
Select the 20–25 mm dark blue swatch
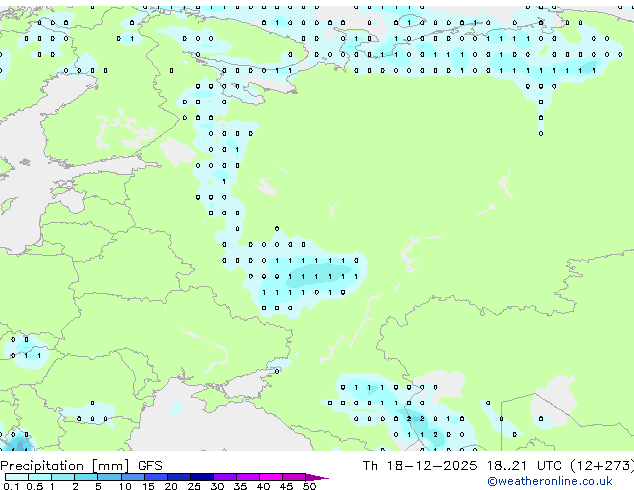point(178,477)
